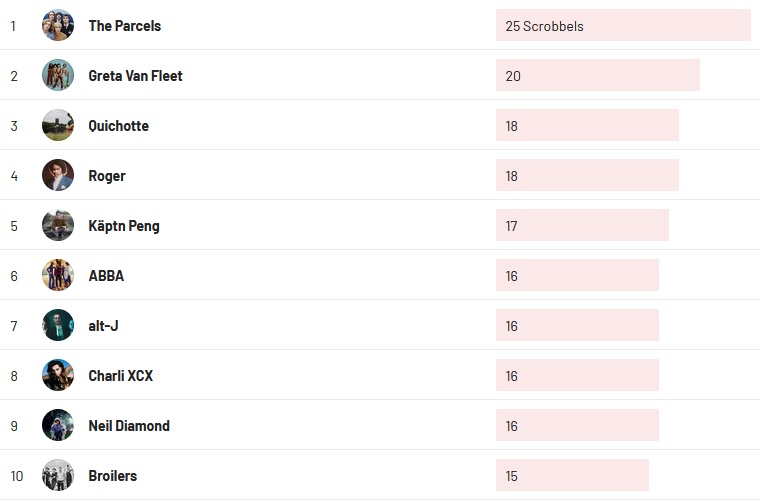Open Quichotte's avatar thumbnail
This screenshot has width=760, height=501.
click(58, 125)
